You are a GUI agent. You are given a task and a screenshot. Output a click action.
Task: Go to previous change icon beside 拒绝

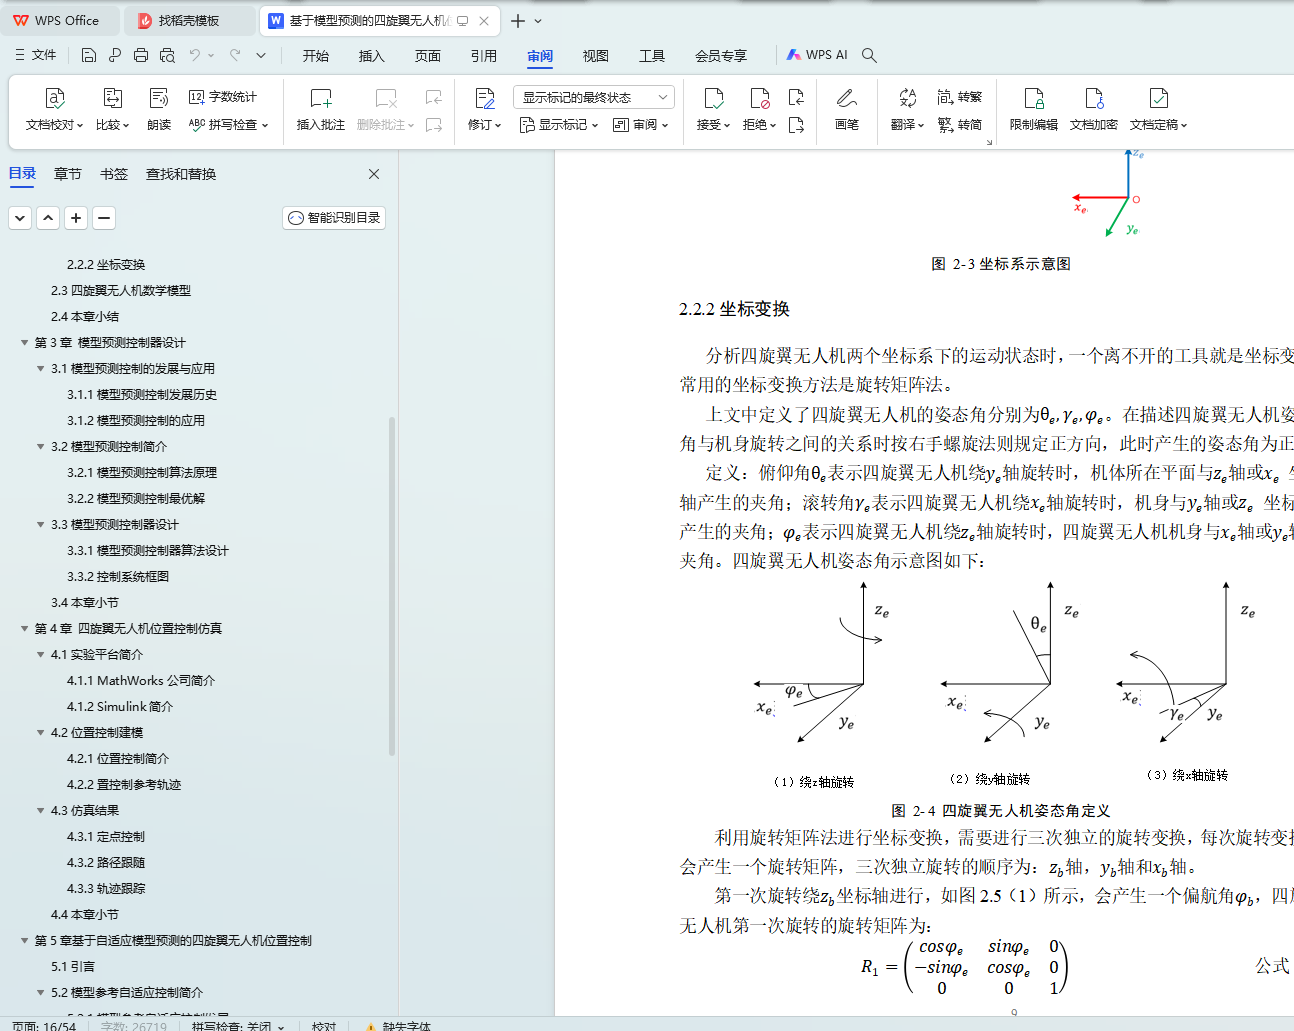(x=796, y=97)
